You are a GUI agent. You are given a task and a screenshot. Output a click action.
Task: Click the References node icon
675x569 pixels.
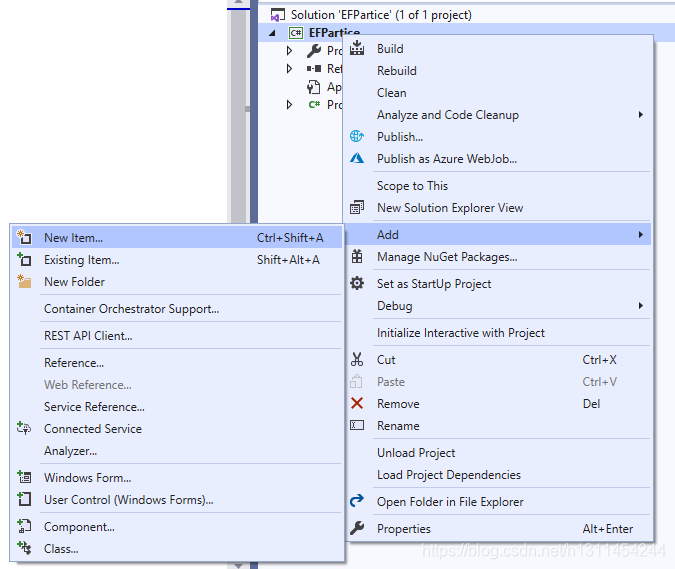(x=314, y=68)
